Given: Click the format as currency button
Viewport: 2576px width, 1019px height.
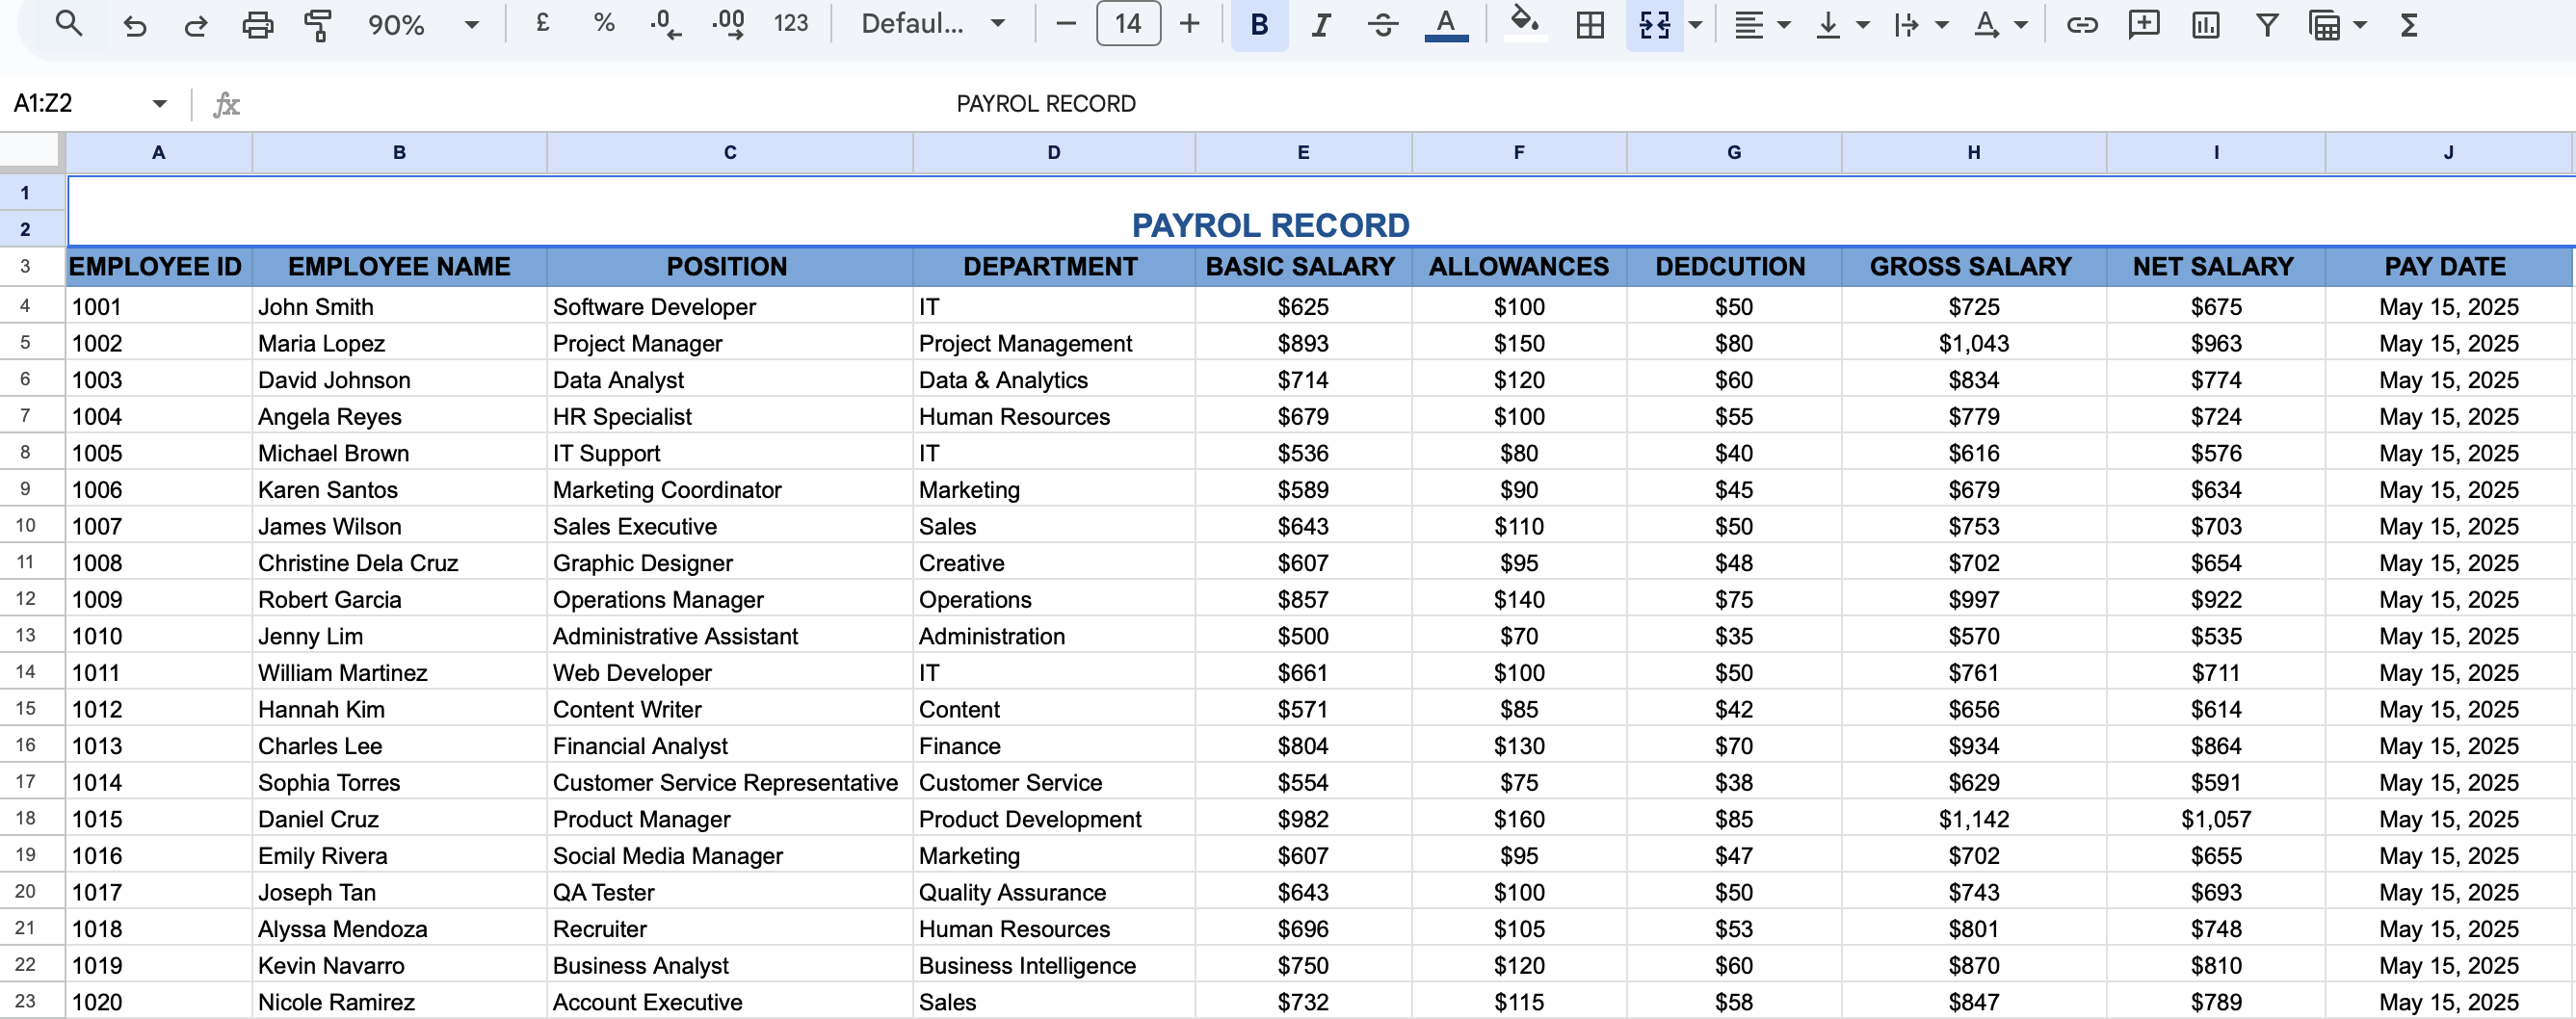Looking at the screenshot, I should tap(542, 24).
